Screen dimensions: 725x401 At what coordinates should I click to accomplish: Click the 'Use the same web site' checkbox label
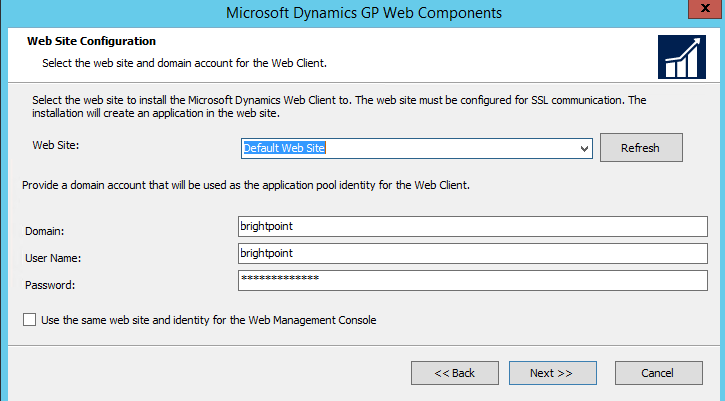[x=208, y=320]
